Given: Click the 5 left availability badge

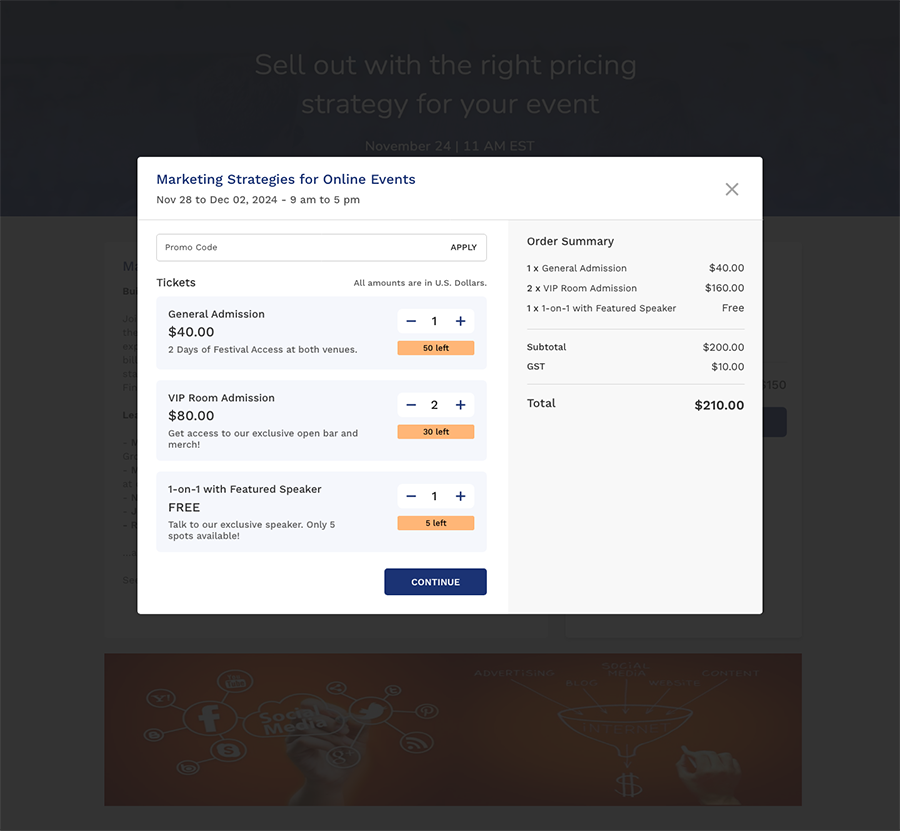Looking at the screenshot, I should (x=435, y=523).
